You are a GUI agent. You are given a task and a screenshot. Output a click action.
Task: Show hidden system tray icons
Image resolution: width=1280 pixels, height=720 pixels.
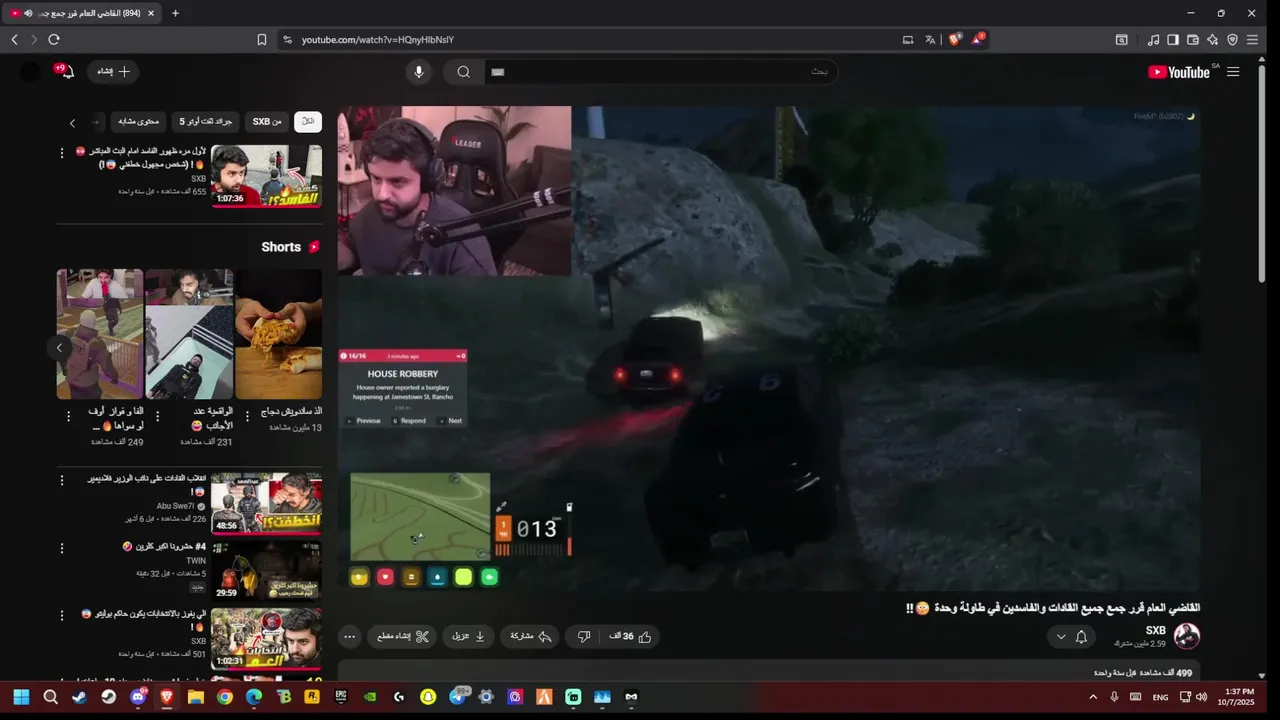pyautogui.click(x=1092, y=697)
